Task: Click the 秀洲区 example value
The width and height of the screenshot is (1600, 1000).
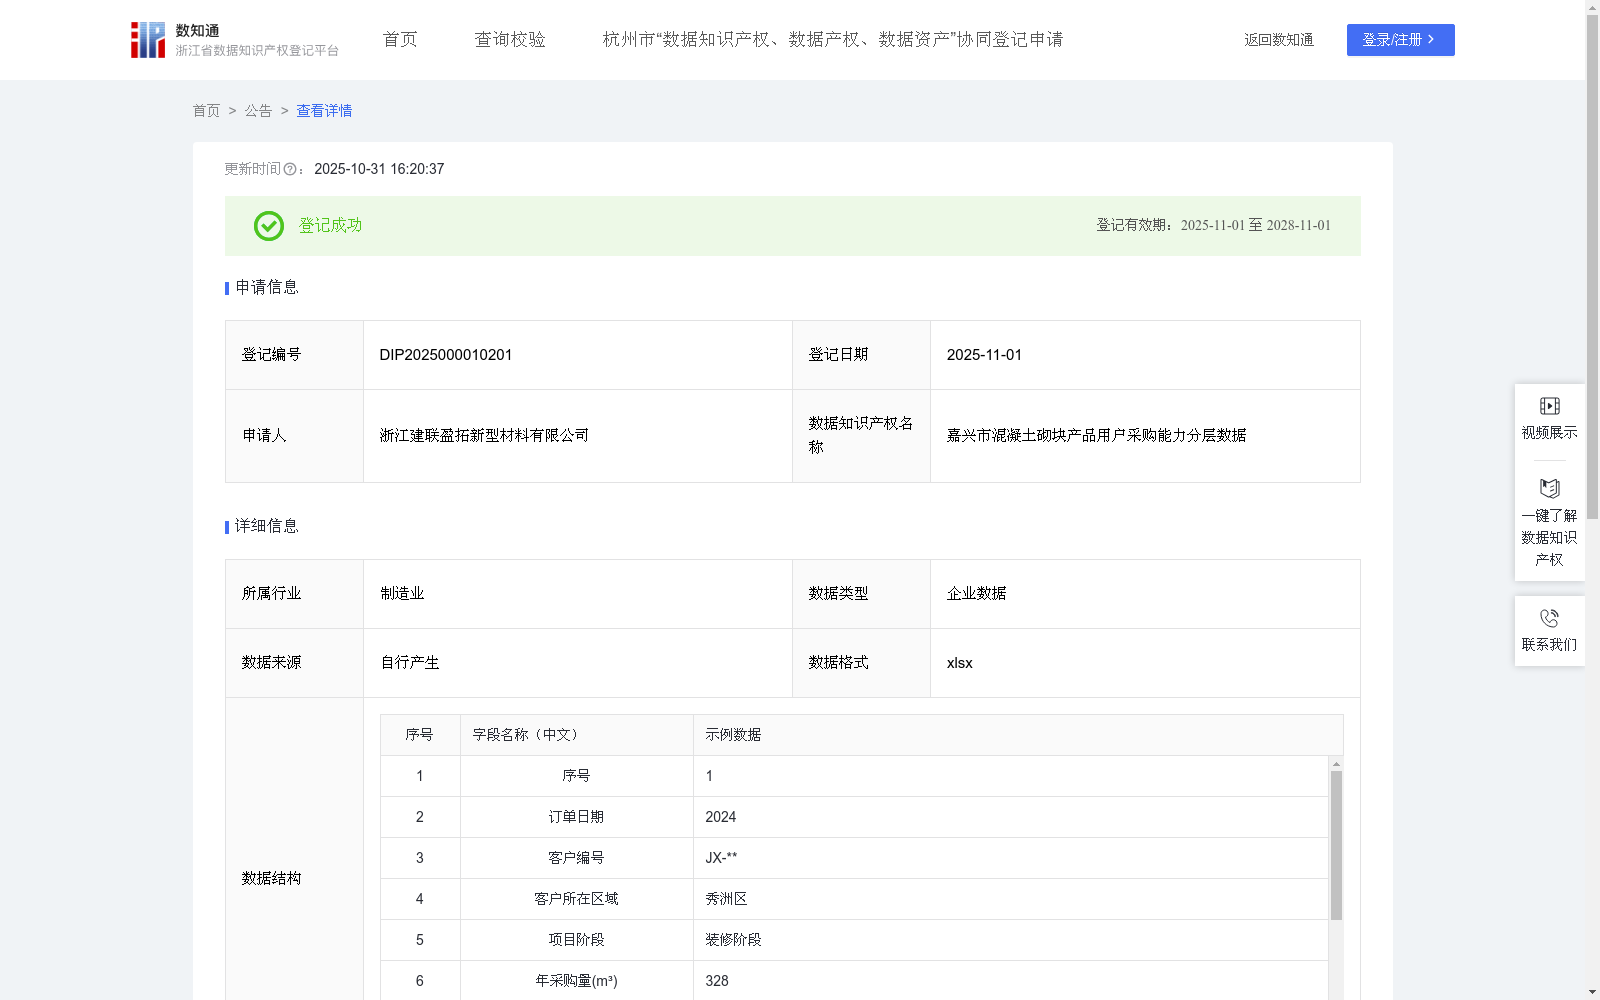Action: (x=726, y=899)
